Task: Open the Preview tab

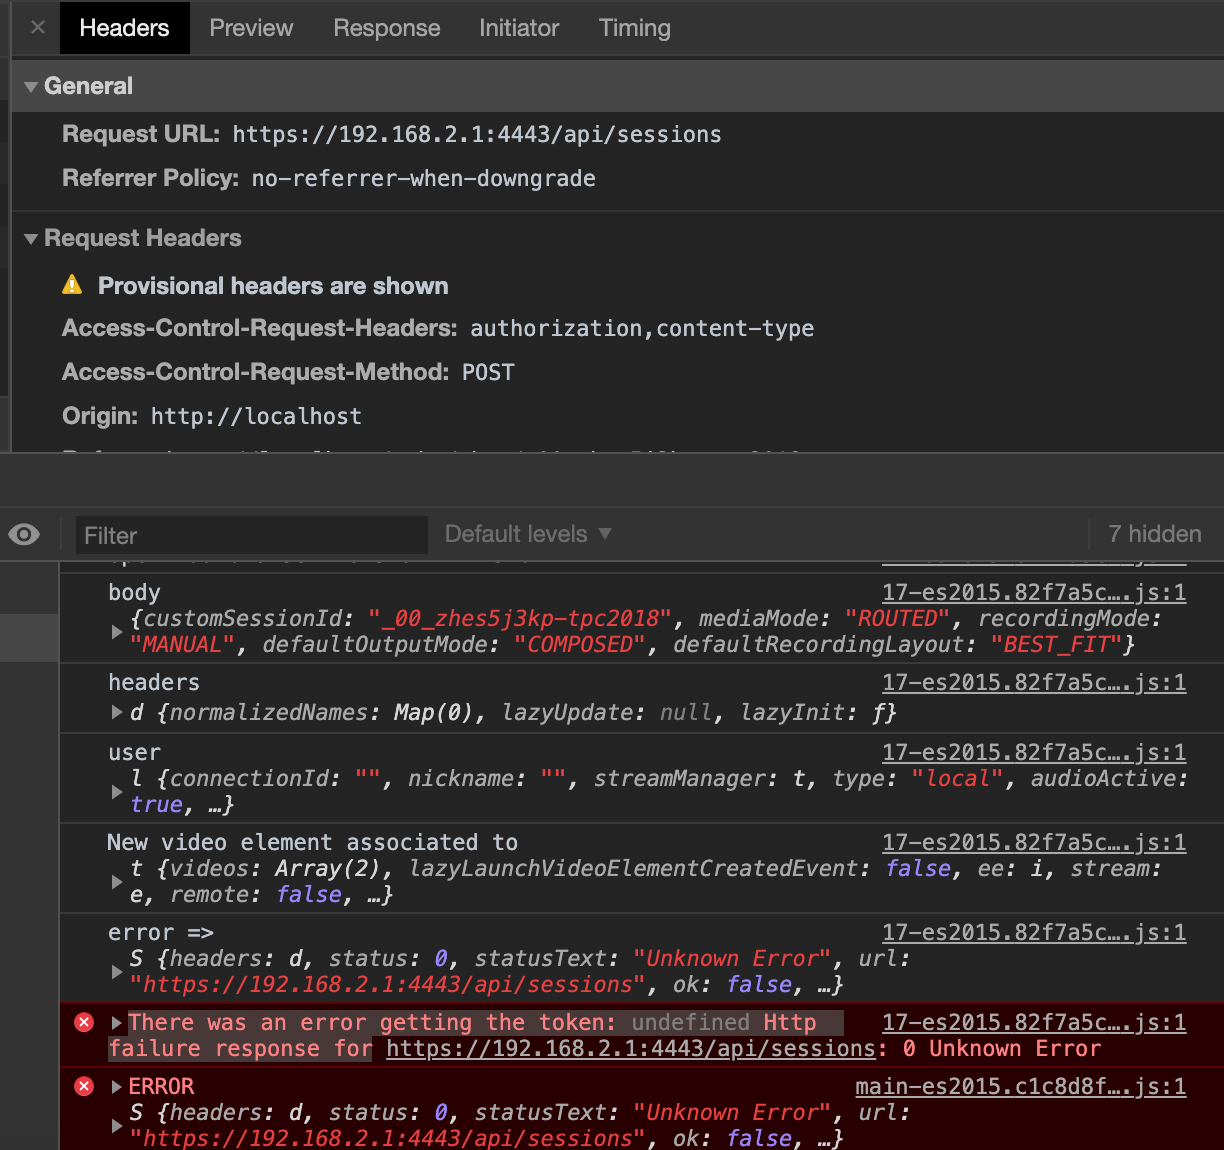Action: pyautogui.click(x=251, y=28)
